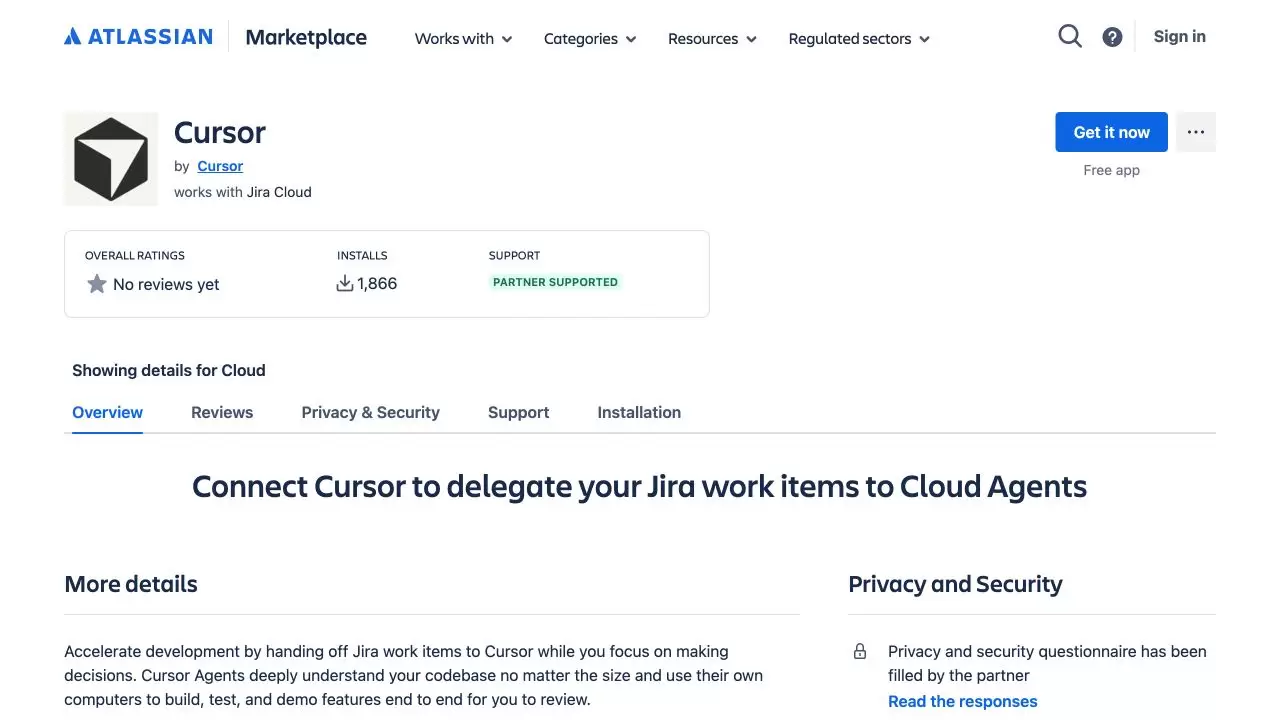
Task: Open the Installation tab
Action: pos(639,412)
